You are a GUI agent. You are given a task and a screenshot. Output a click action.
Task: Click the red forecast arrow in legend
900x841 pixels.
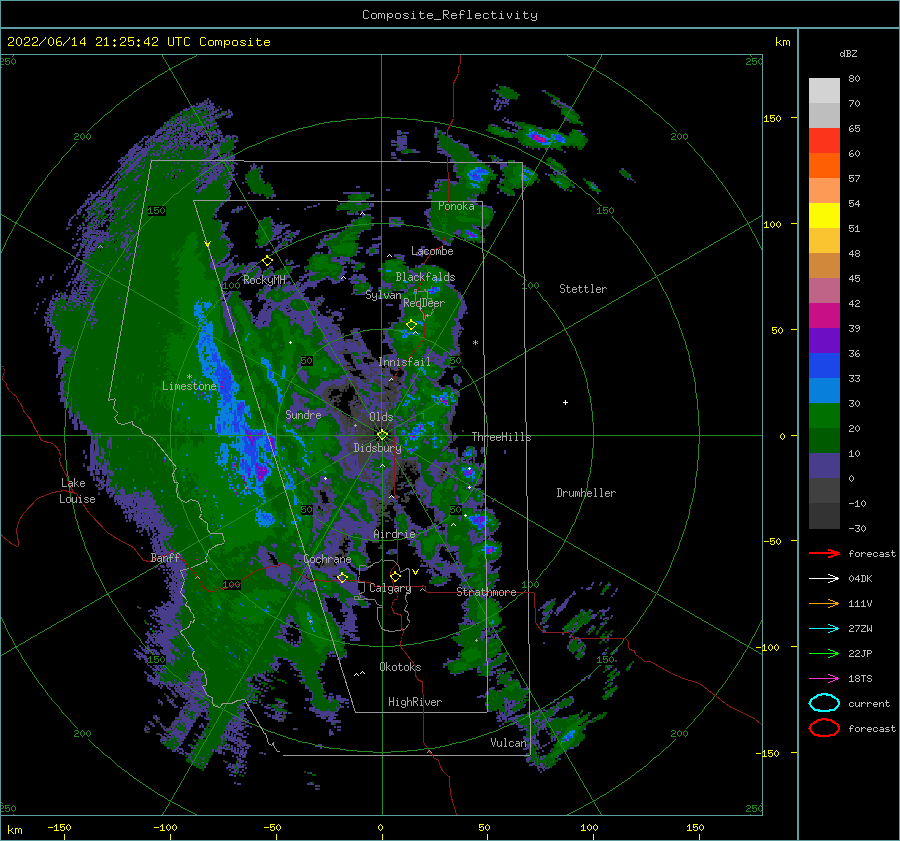(x=824, y=553)
